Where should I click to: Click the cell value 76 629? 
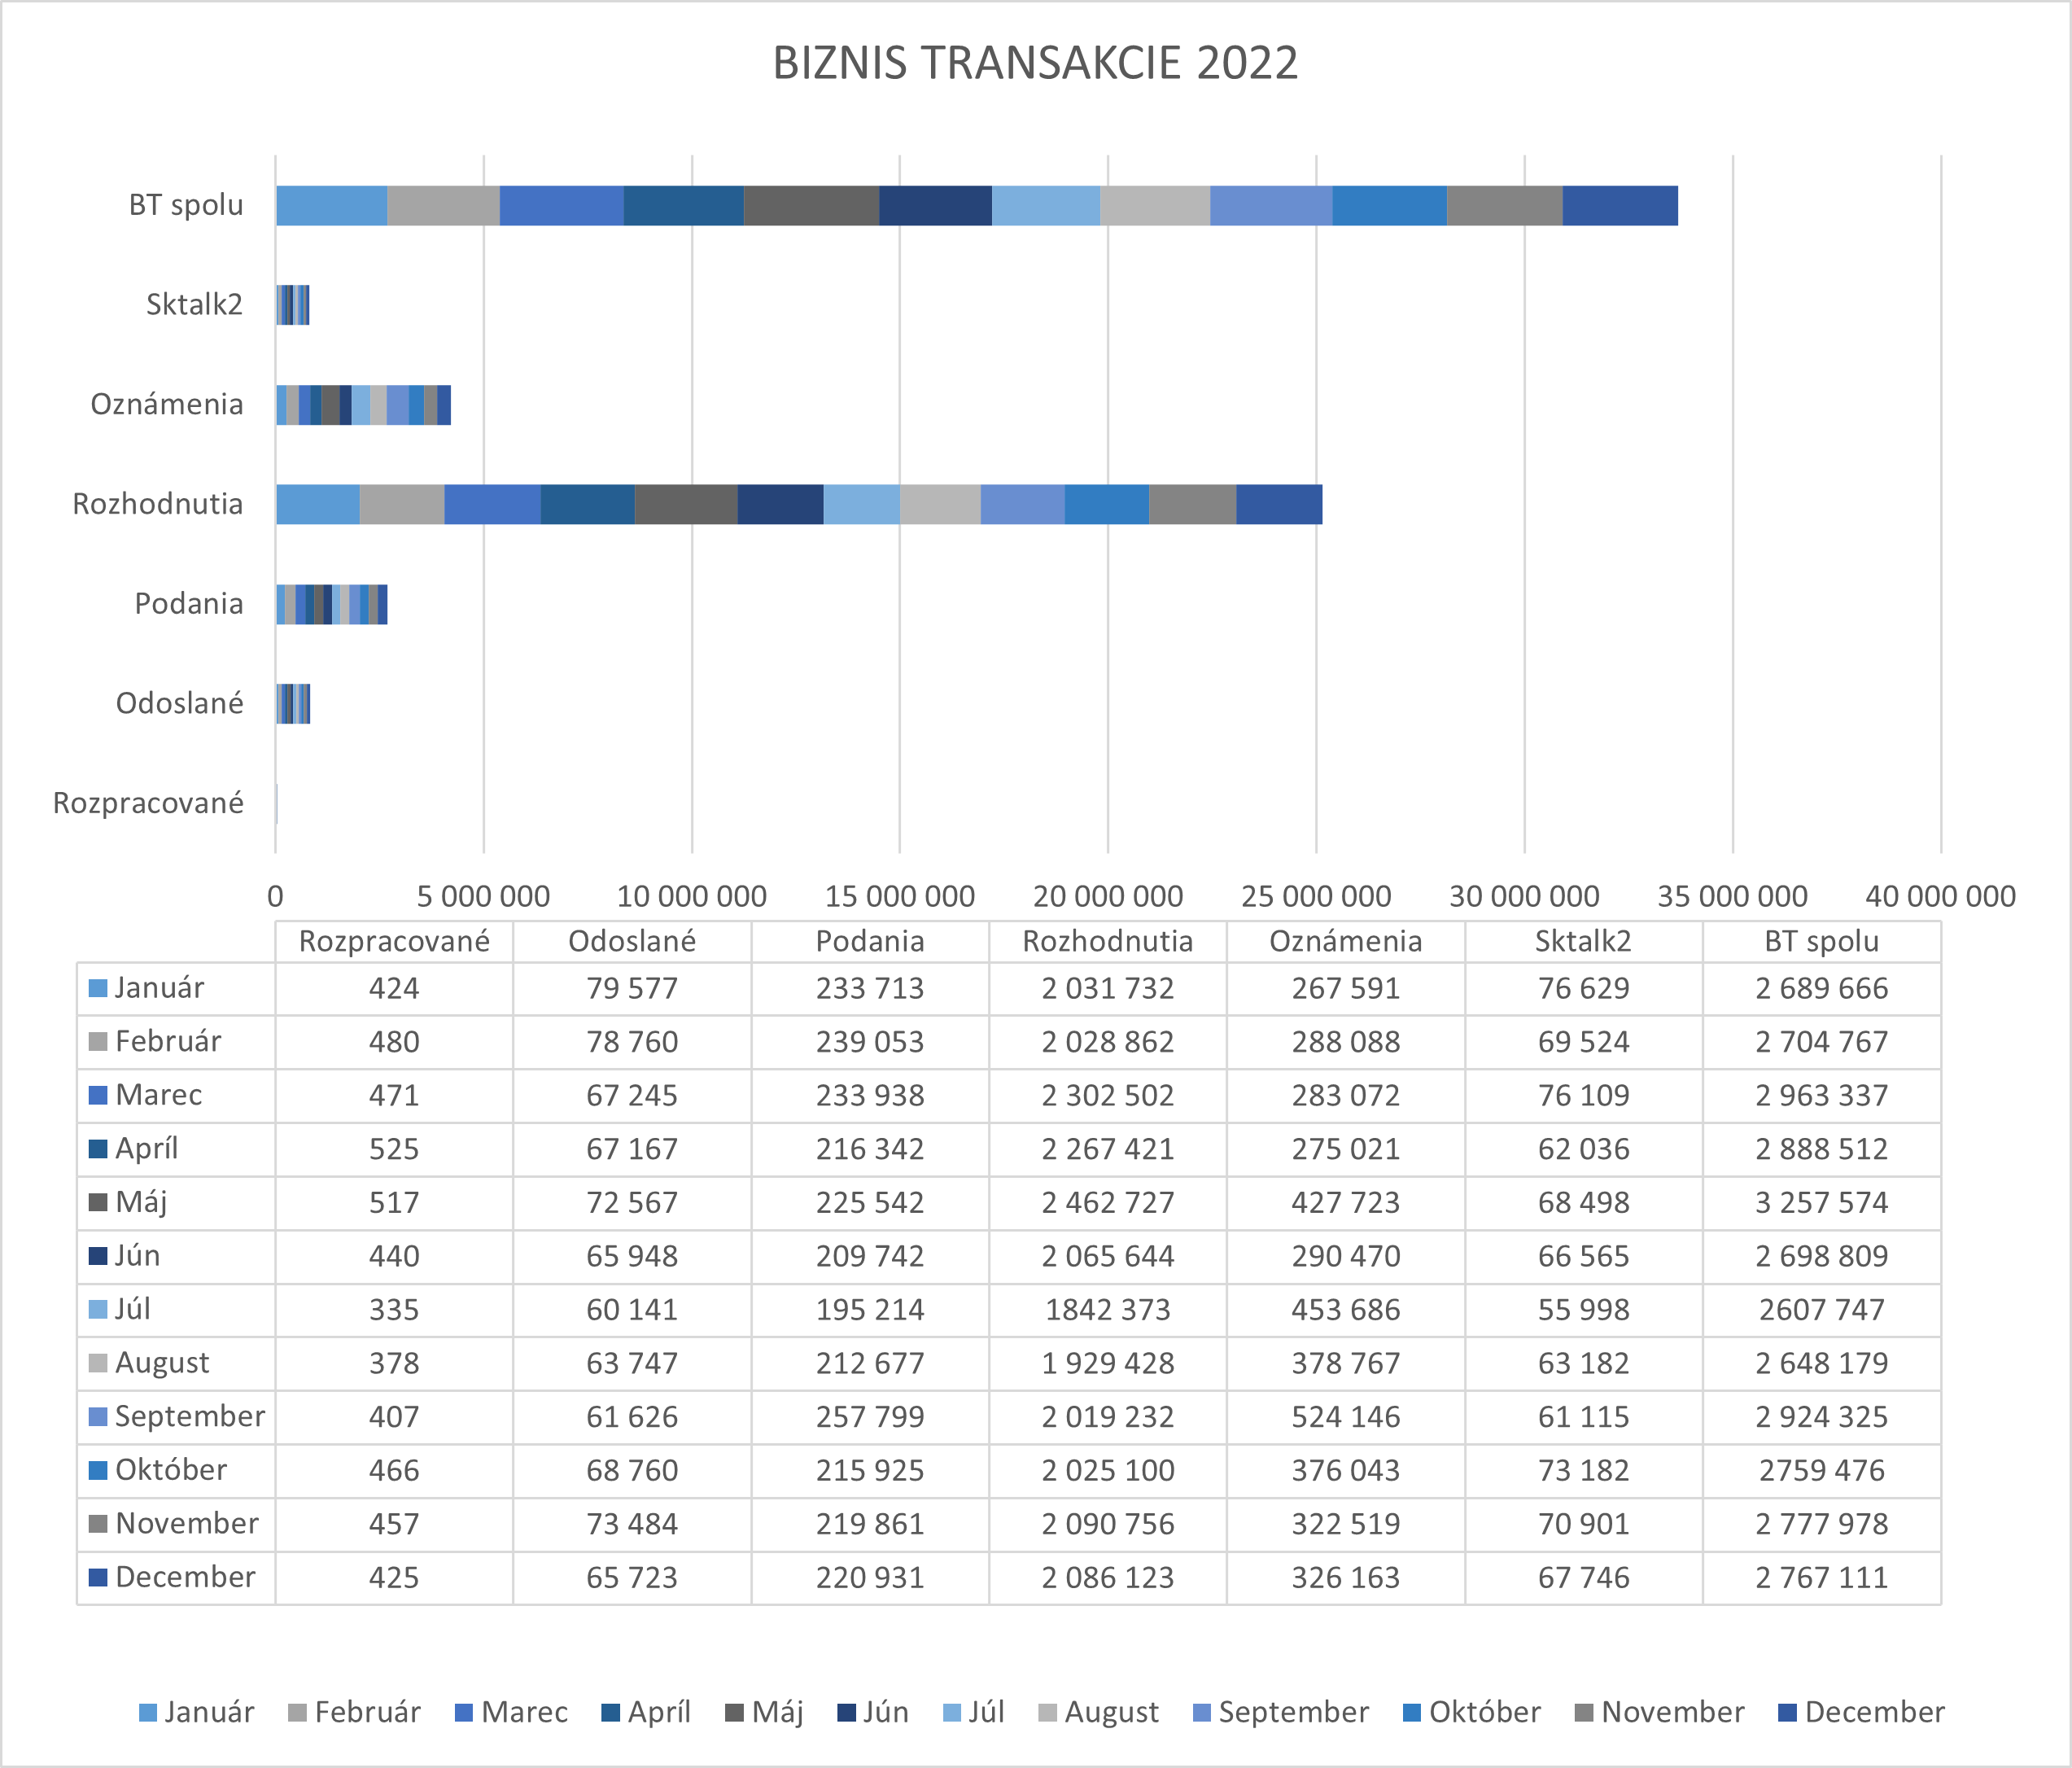tap(1584, 989)
